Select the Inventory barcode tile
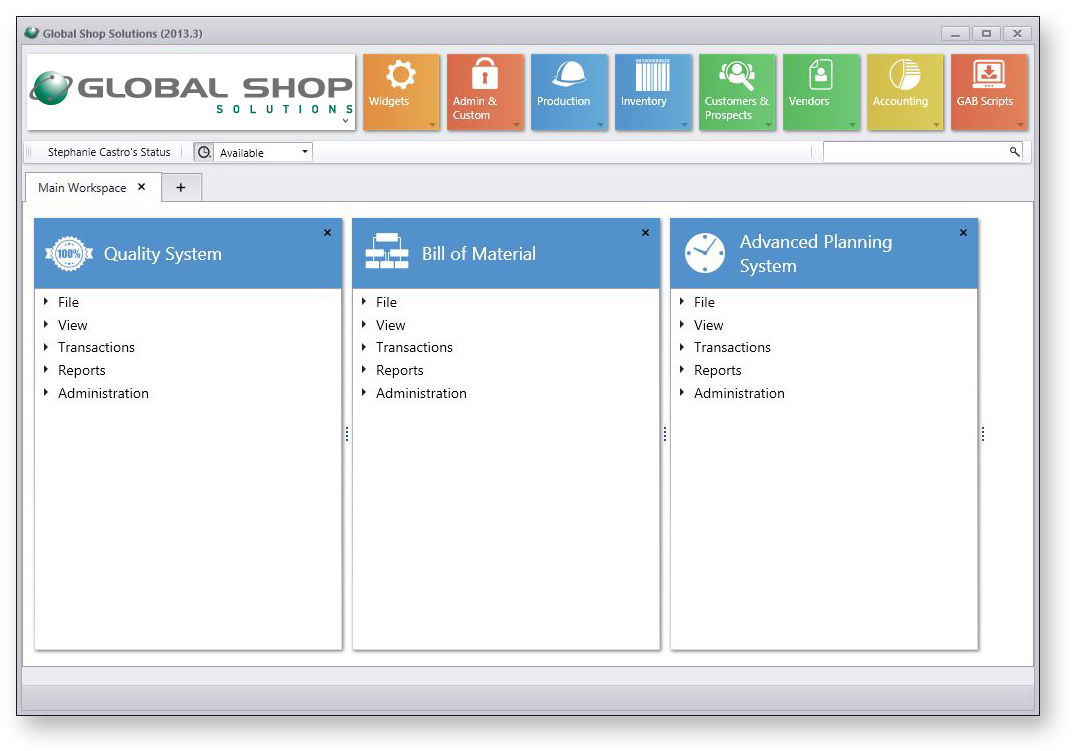The height and width of the screenshot is (751, 1073). click(x=652, y=90)
